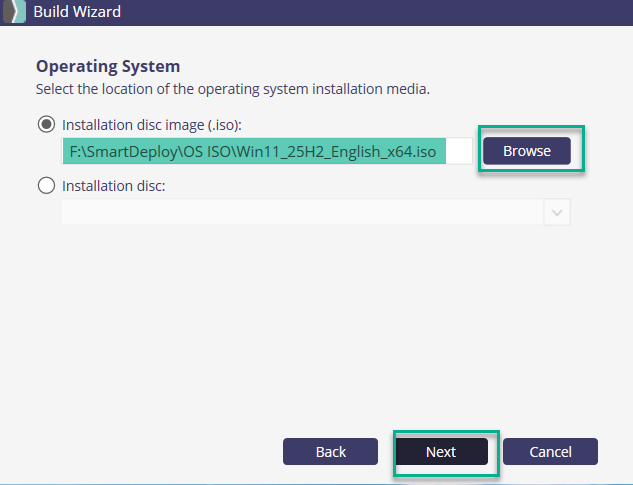Image resolution: width=633 pixels, height=485 pixels.
Task: Click the 'Installation disc image (.iso):' label
Action: pos(152,125)
